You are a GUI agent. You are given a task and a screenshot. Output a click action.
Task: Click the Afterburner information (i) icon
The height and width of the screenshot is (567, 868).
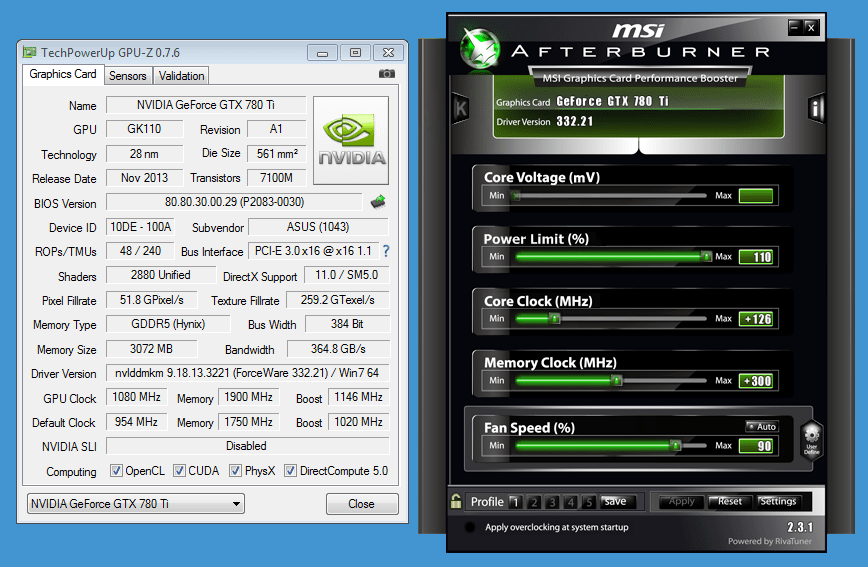tap(816, 108)
